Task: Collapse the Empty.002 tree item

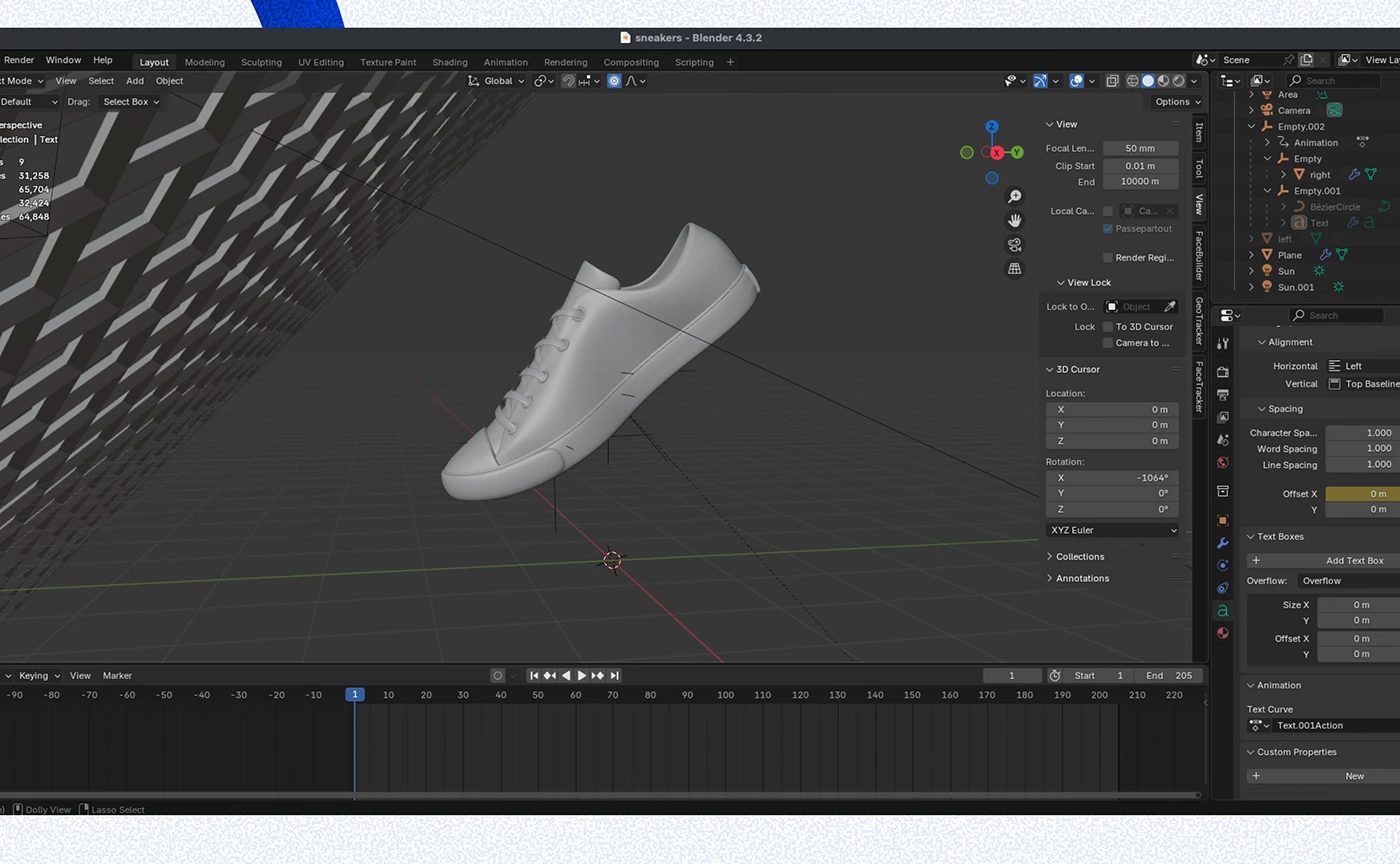Action: pyautogui.click(x=1252, y=127)
